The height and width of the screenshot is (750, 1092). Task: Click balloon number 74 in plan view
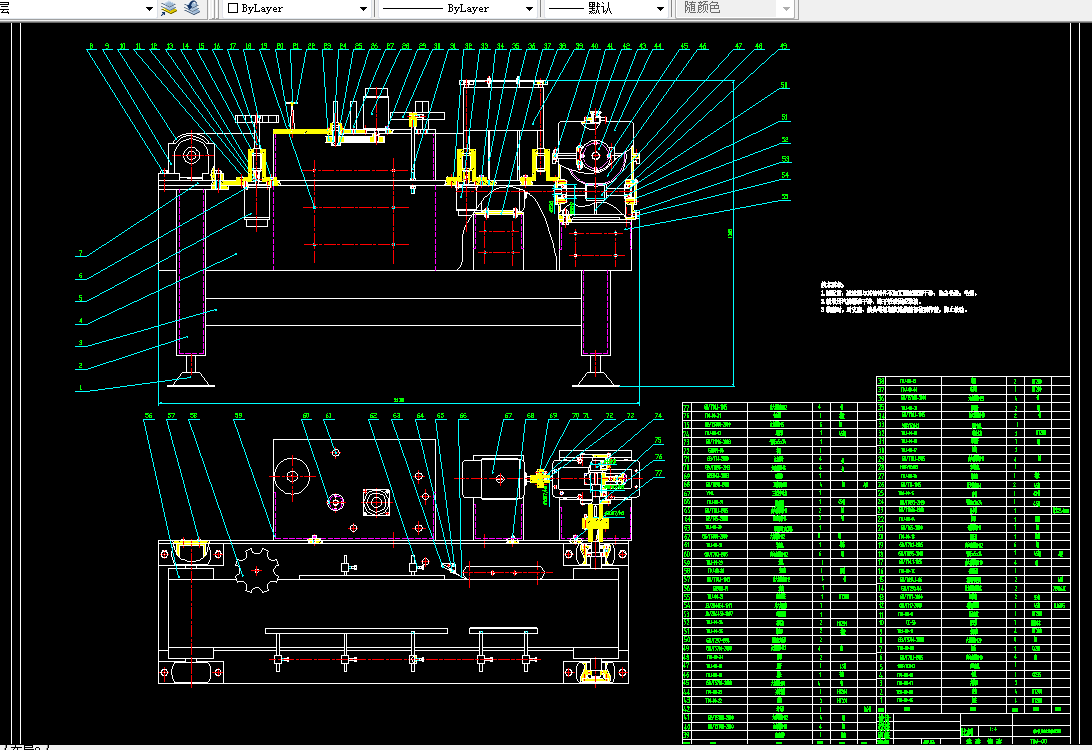pos(657,416)
